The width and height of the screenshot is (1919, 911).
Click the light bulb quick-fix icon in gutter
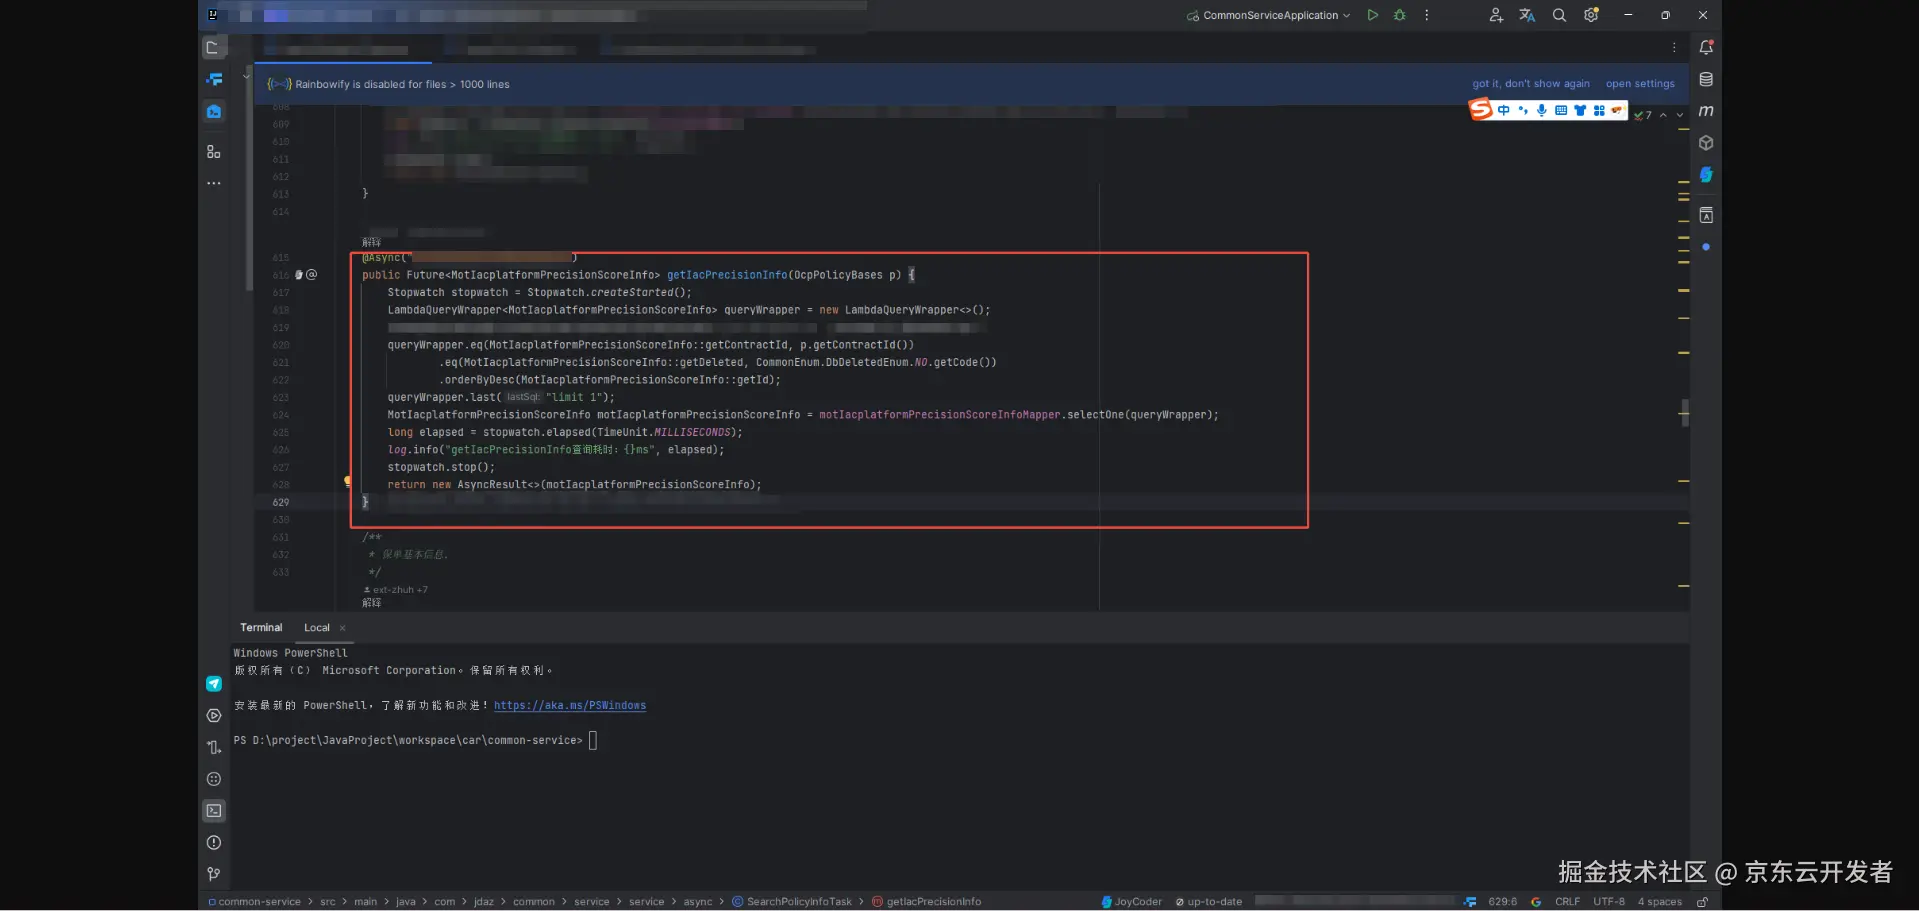[x=348, y=481]
